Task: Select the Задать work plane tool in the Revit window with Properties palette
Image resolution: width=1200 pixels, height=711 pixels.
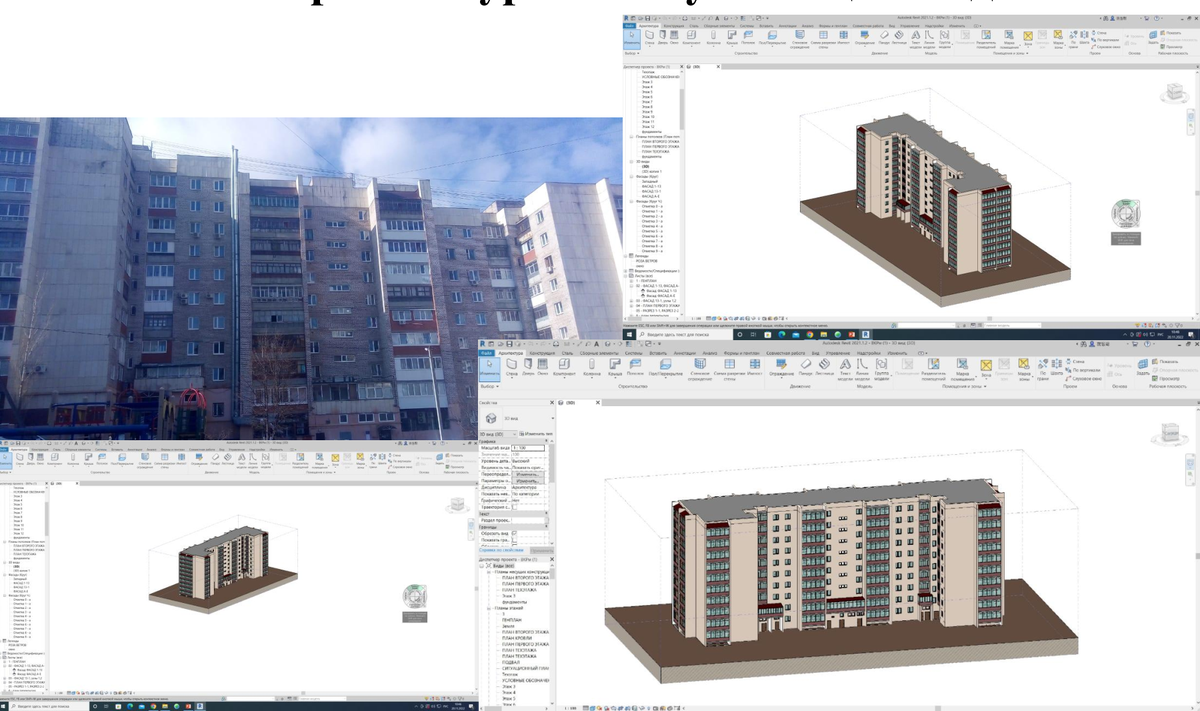Action: (1142, 368)
